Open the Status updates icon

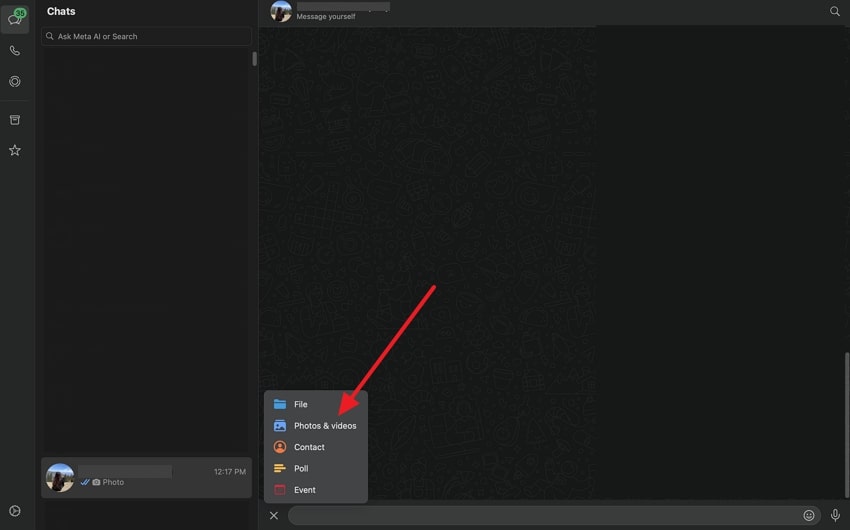(x=15, y=82)
